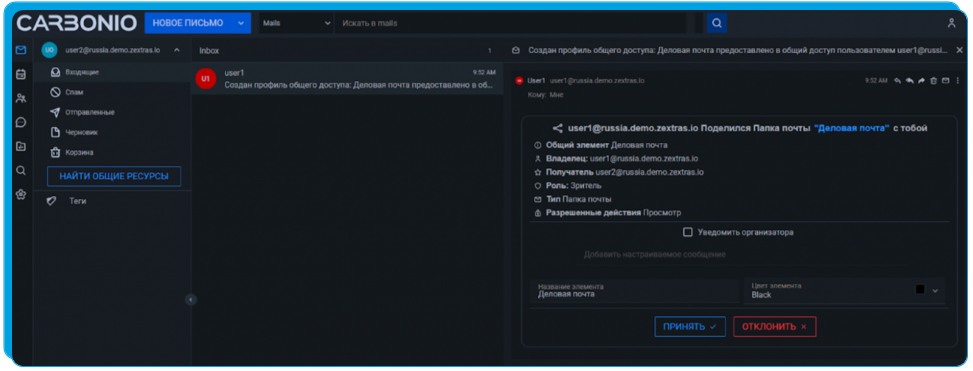The height and width of the screenshot is (371, 973).
Task: Click the UO avatar of user2 account
Action: click(x=49, y=50)
